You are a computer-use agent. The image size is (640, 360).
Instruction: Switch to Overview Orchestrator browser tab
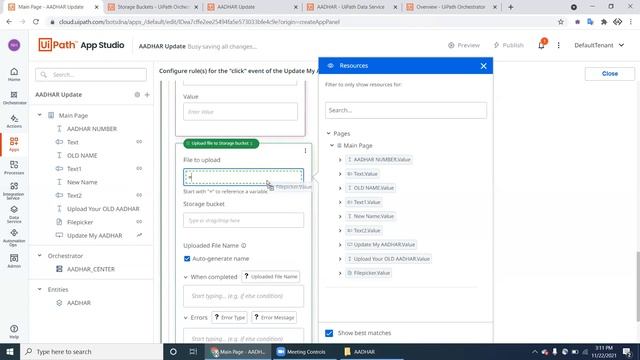click(451, 7)
